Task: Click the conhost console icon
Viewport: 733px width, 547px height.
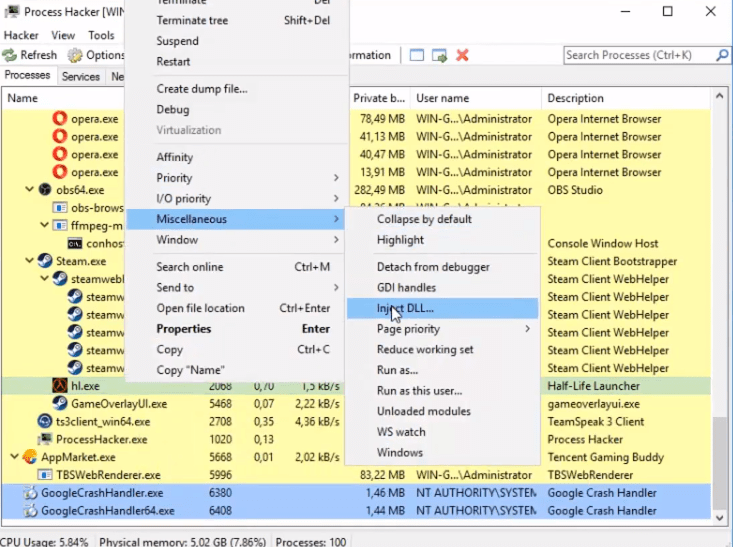Action: pos(75,244)
